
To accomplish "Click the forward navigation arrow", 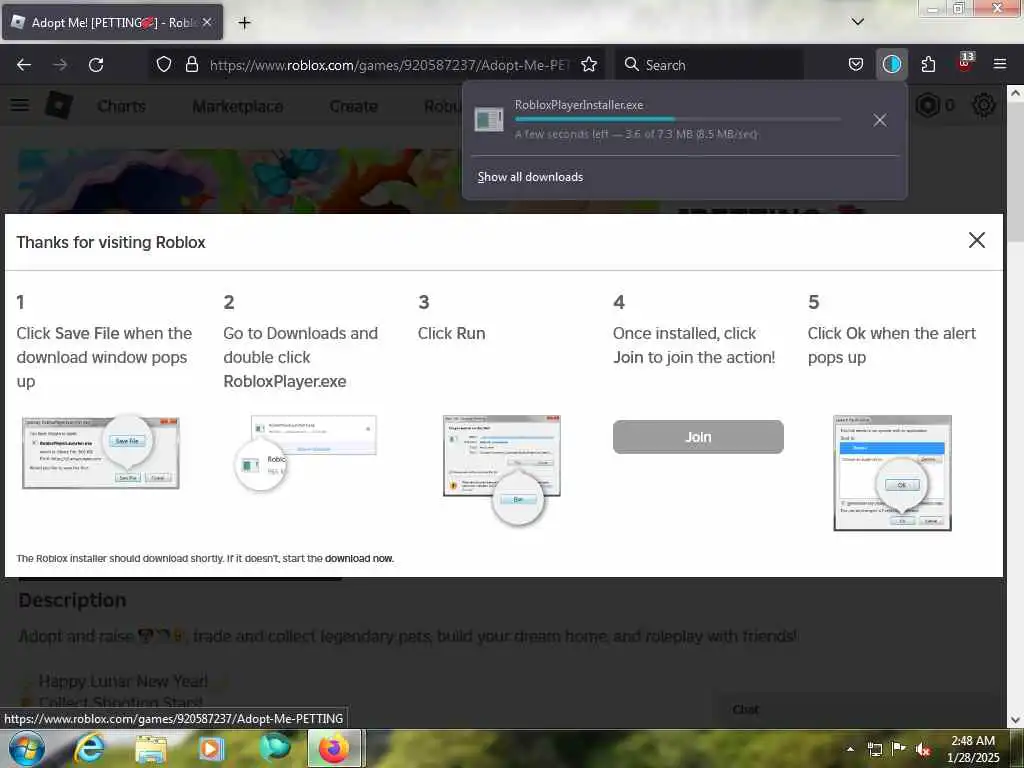I will tap(60, 65).
